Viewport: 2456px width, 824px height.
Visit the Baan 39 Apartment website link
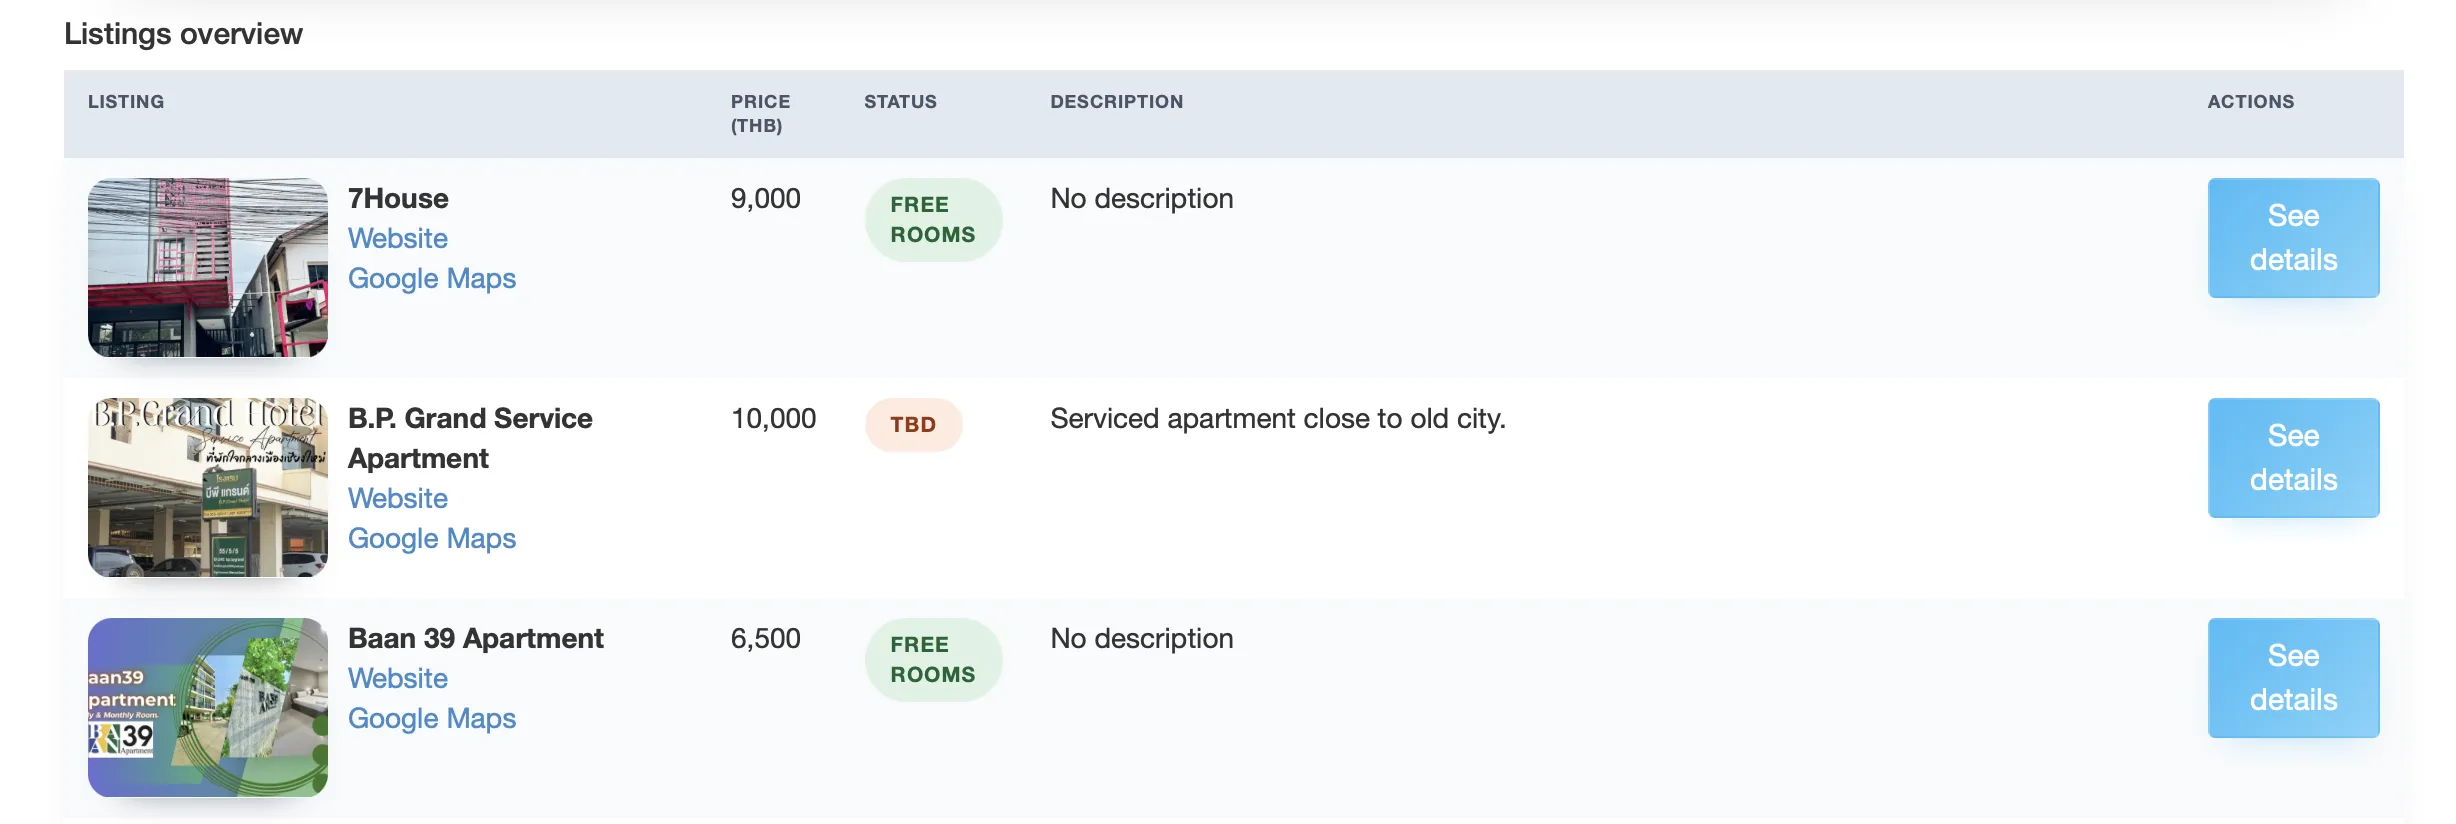point(397,678)
